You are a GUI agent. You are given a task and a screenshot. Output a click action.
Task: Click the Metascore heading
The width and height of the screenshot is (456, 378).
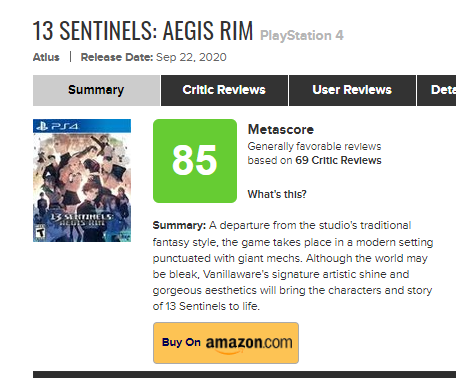[x=281, y=129]
